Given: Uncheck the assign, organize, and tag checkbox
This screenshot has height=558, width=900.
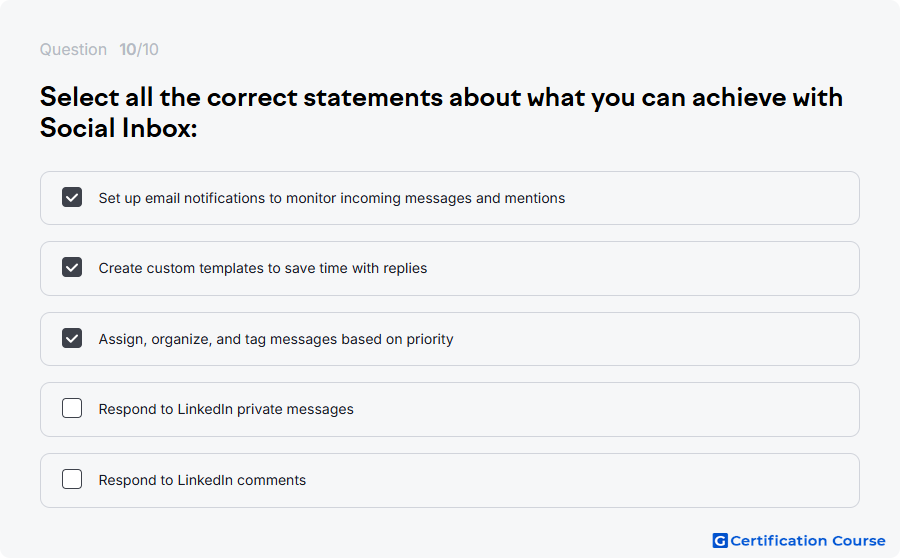Looking at the screenshot, I should click(72, 338).
